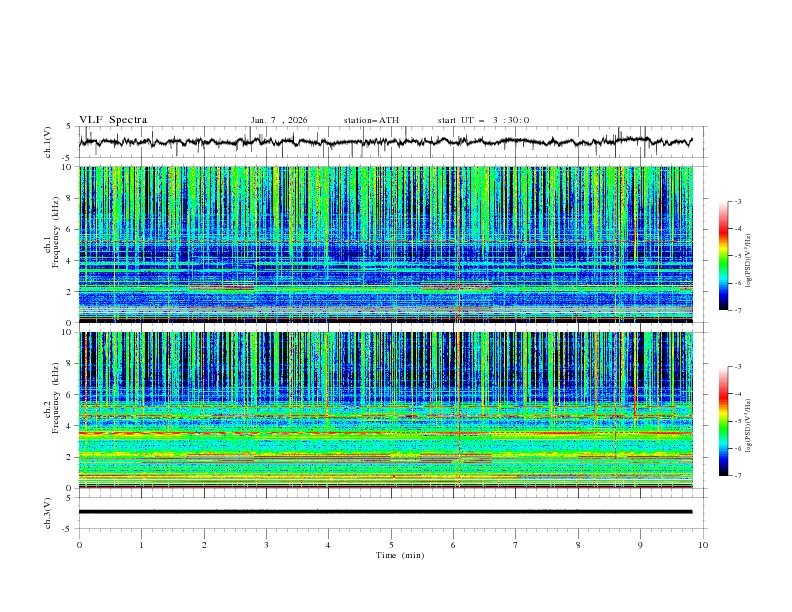Click inside the ch.2 spectrogram panel

(390, 410)
